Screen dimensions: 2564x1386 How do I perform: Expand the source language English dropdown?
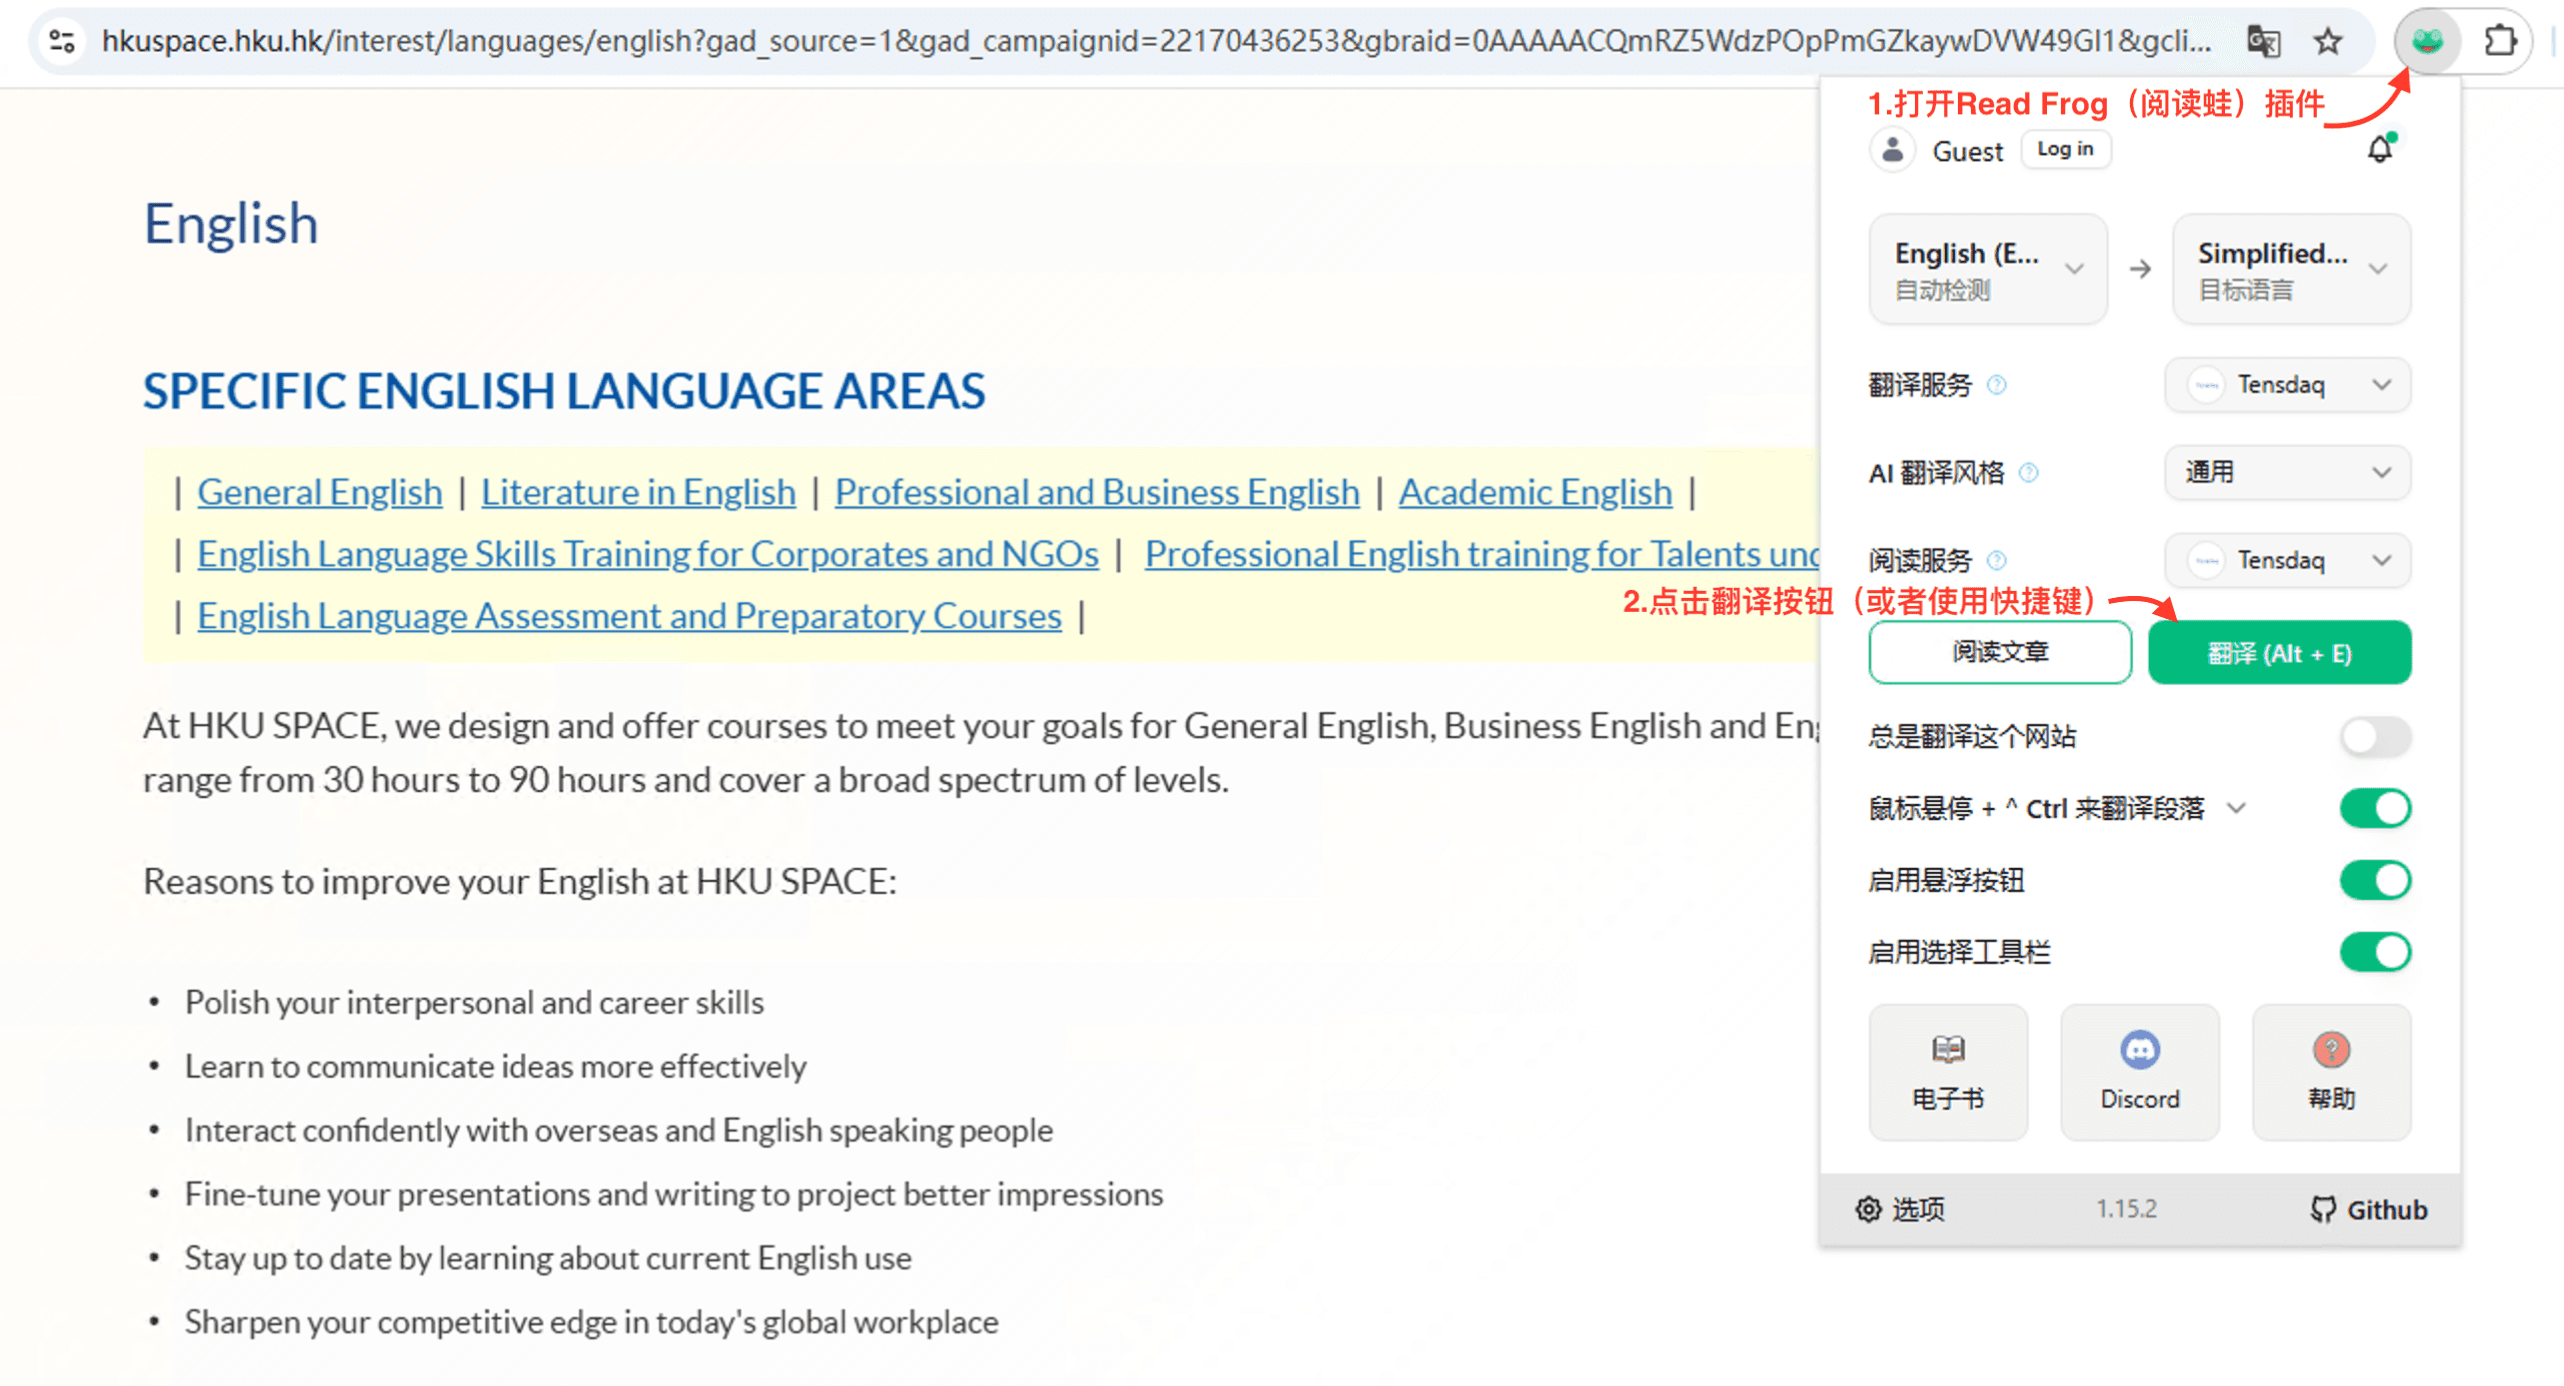pos(1987,269)
